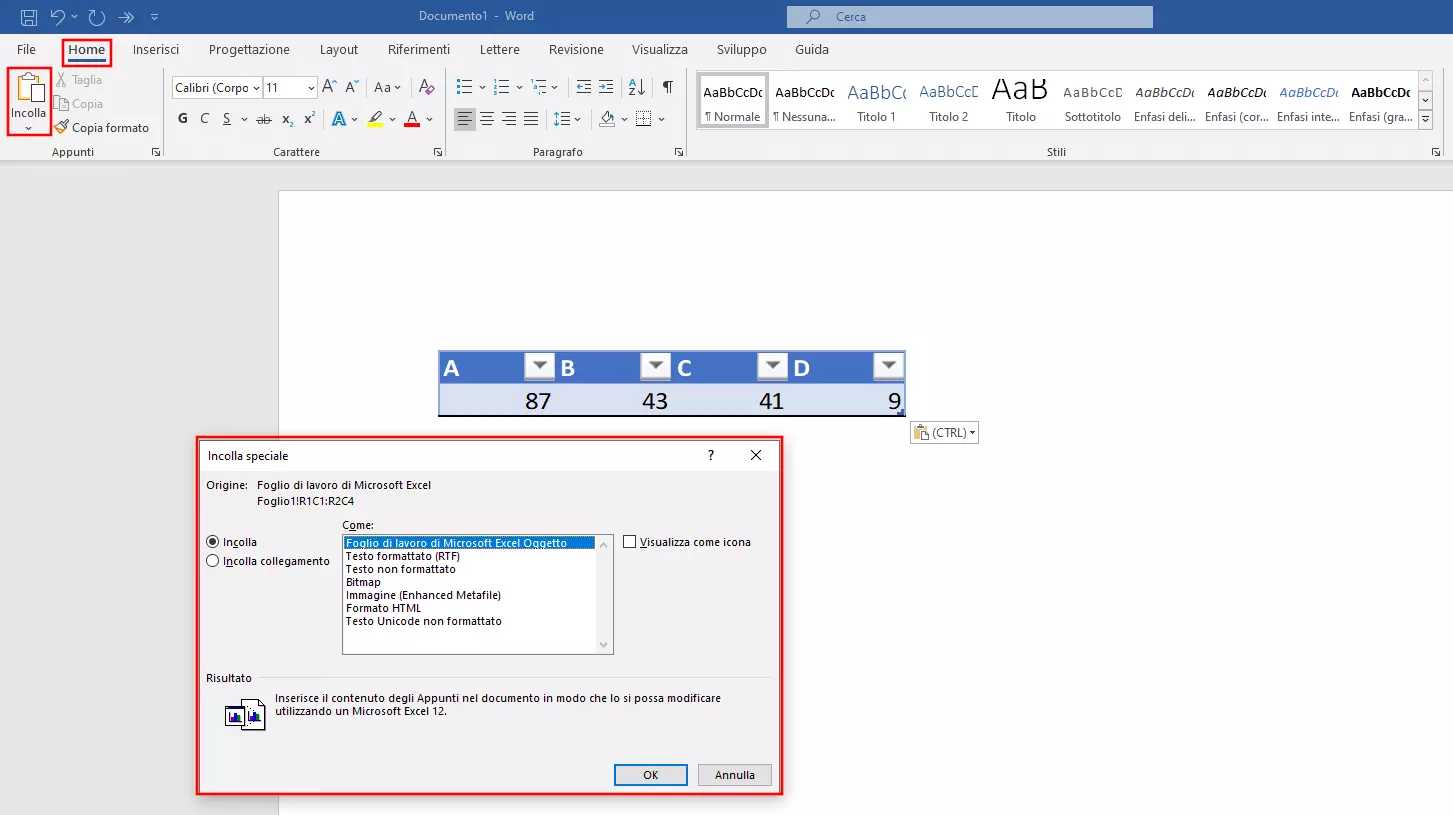
Task: Open the font name Calibri dropdown
Action: (x=256, y=88)
